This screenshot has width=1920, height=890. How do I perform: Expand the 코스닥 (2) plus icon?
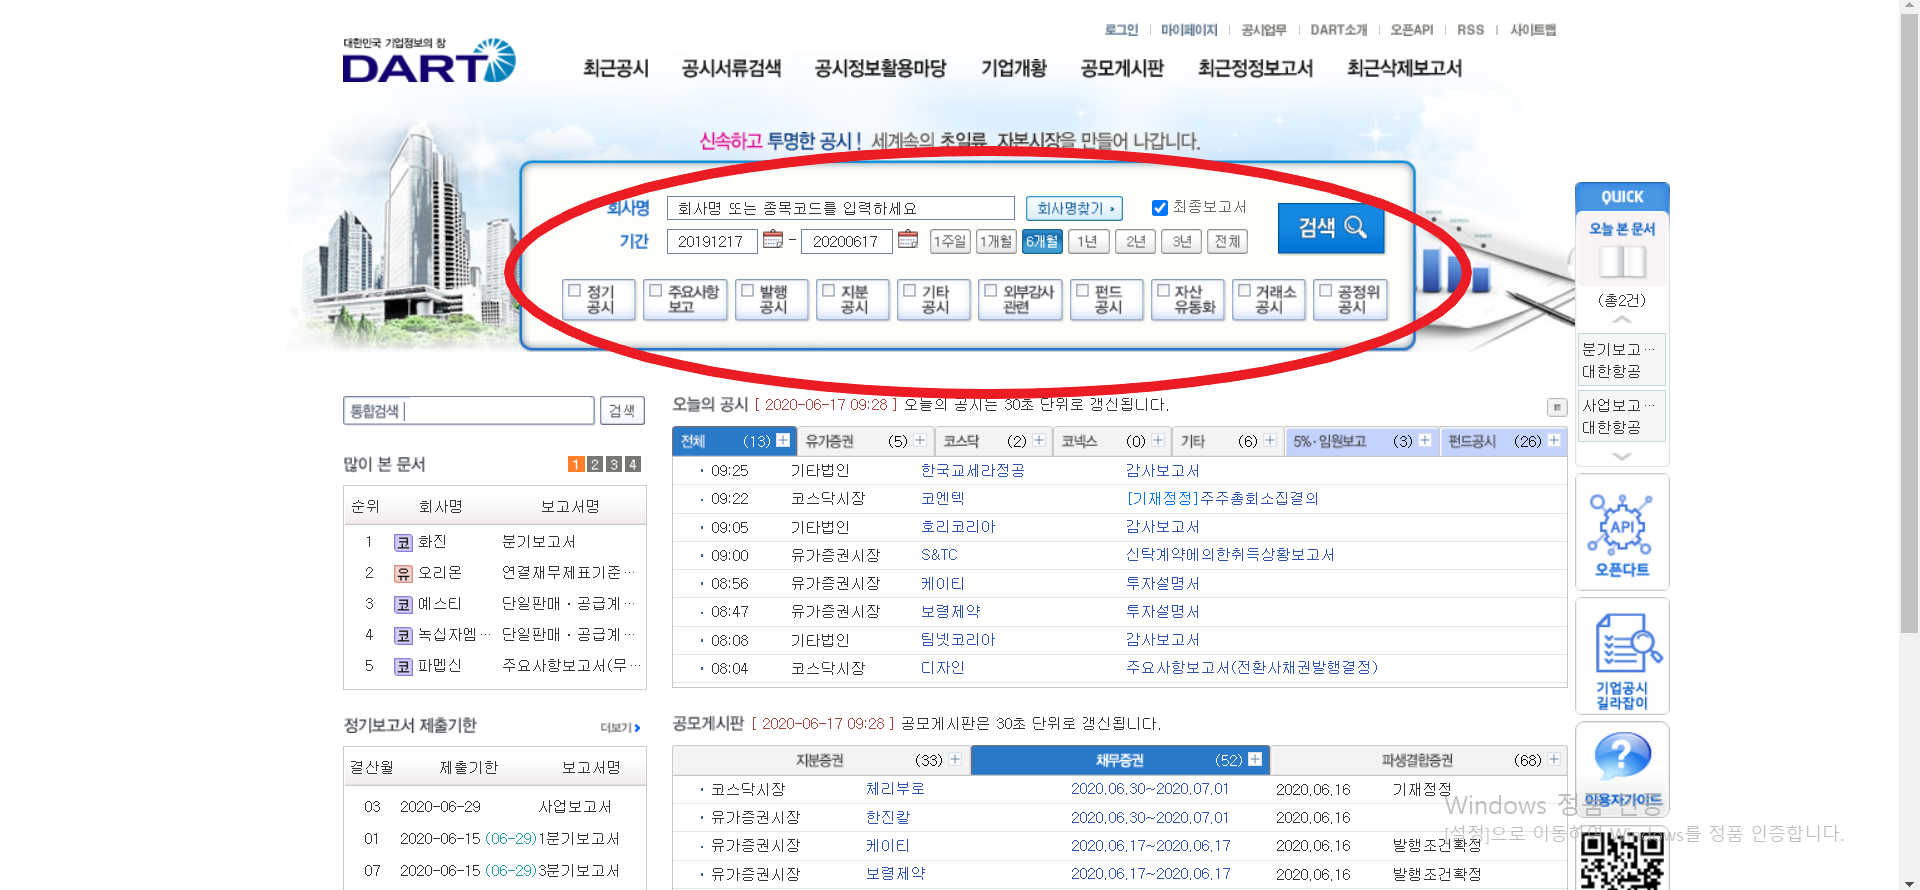1039,440
